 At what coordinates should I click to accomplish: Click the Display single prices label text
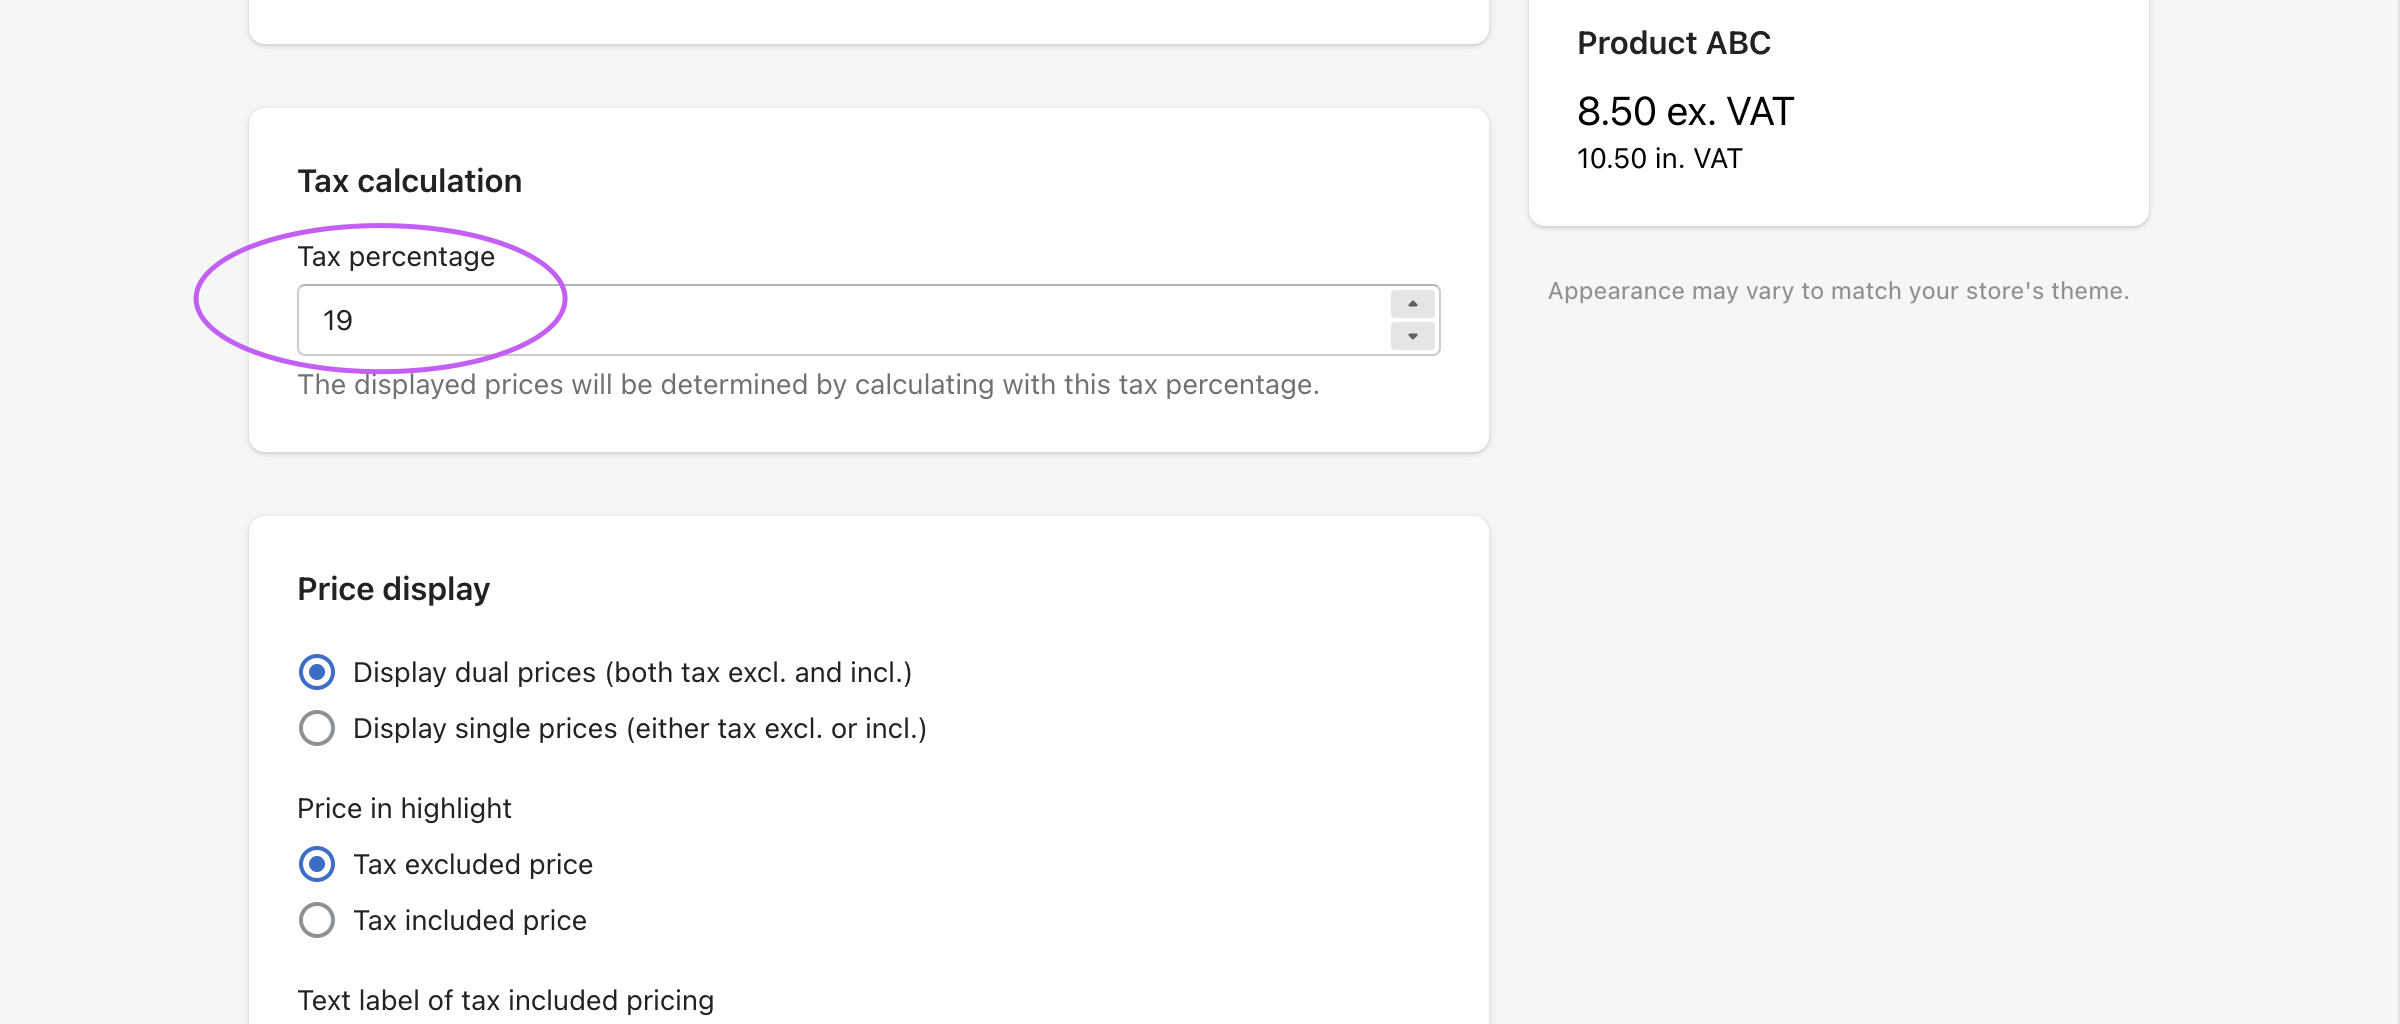tap(639, 728)
